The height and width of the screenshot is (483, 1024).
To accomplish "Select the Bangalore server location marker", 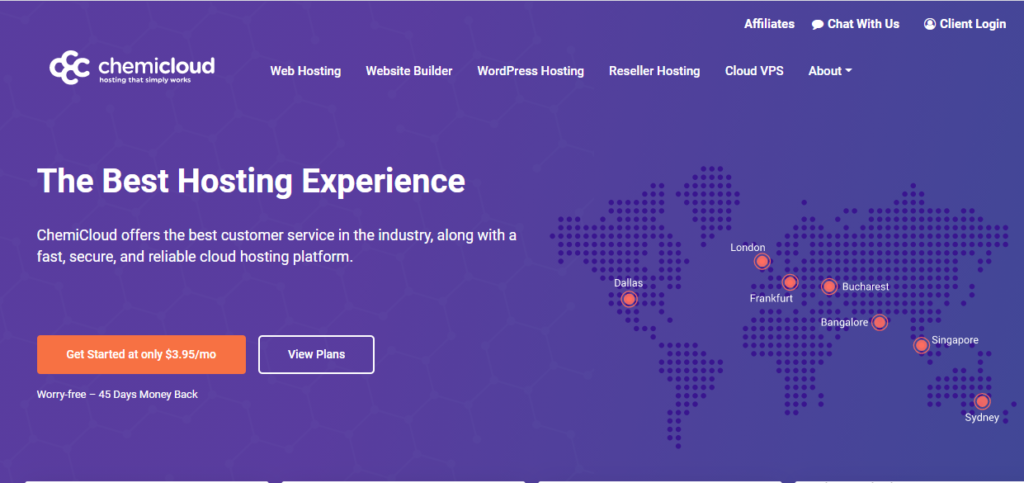I will 880,322.
